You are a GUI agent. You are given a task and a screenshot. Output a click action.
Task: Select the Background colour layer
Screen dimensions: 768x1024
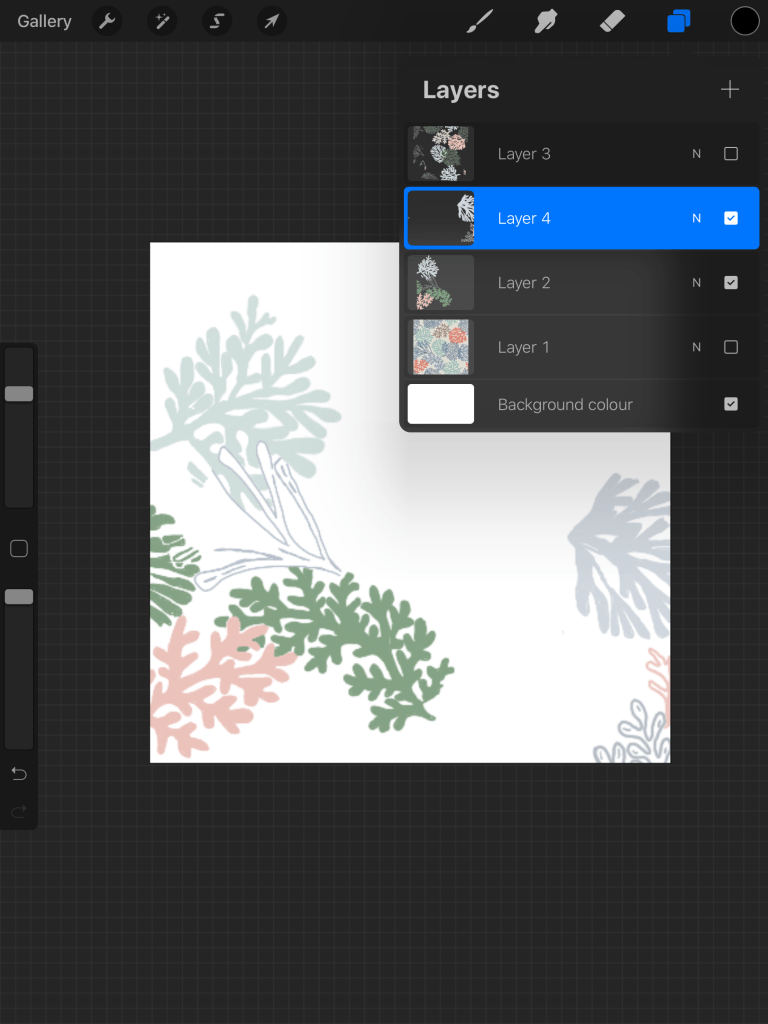tap(565, 404)
